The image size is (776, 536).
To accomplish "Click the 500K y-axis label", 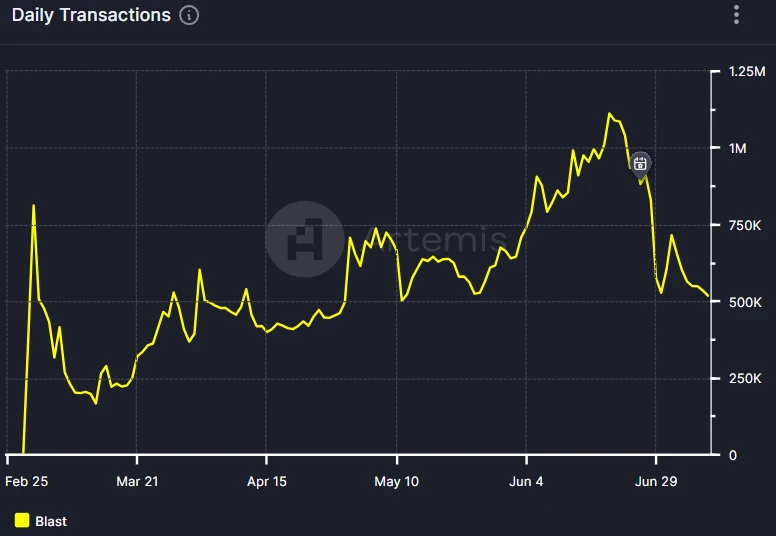I will point(746,302).
